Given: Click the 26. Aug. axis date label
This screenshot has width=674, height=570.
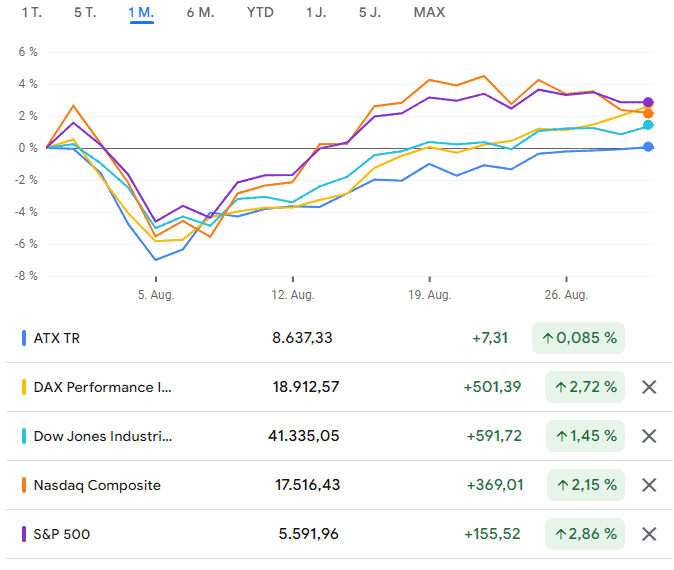Looking at the screenshot, I should point(566,295).
